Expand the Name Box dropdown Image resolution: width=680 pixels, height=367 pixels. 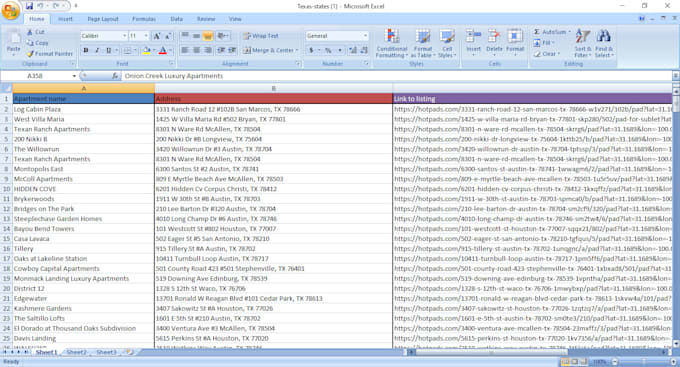click(74, 76)
